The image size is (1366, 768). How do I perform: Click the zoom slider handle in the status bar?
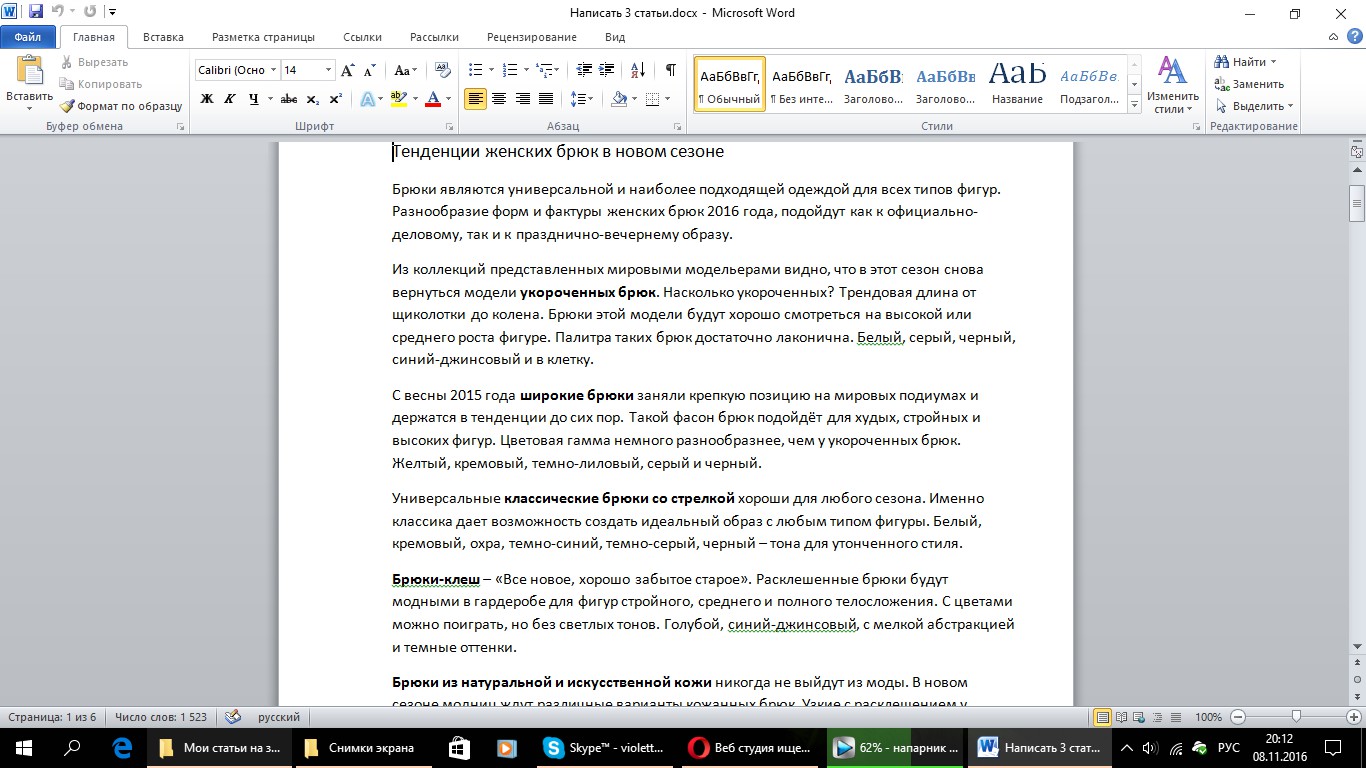coord(1296,717)
